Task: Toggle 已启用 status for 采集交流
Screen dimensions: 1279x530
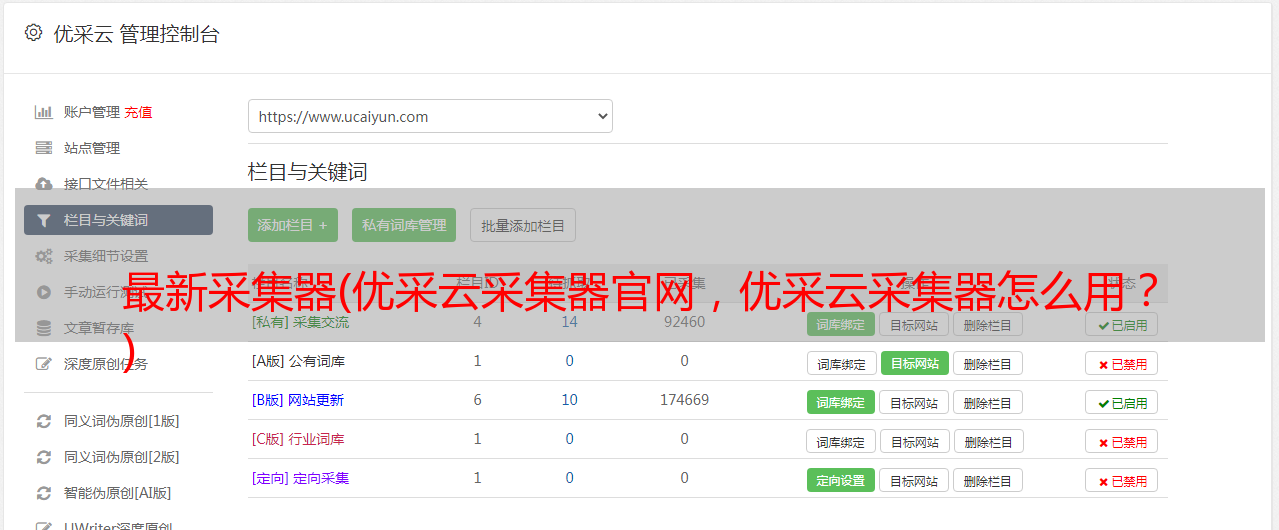Action: (1122, 325)
